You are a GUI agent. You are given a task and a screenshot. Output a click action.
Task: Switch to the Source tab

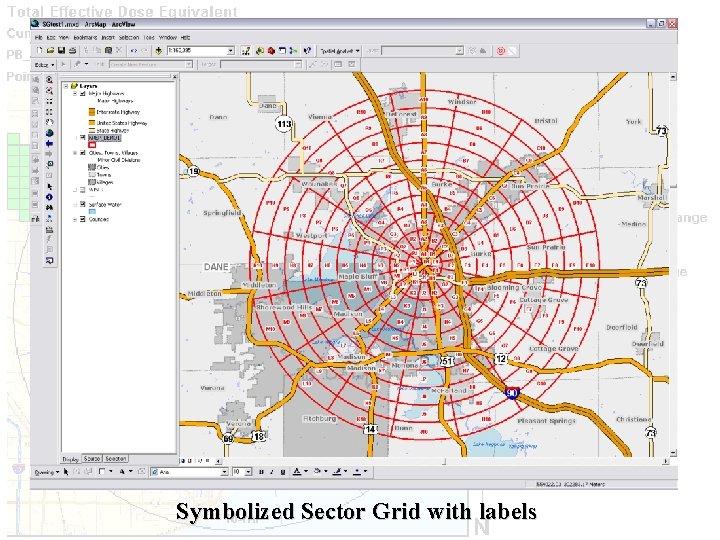click(x=92, y=459)
